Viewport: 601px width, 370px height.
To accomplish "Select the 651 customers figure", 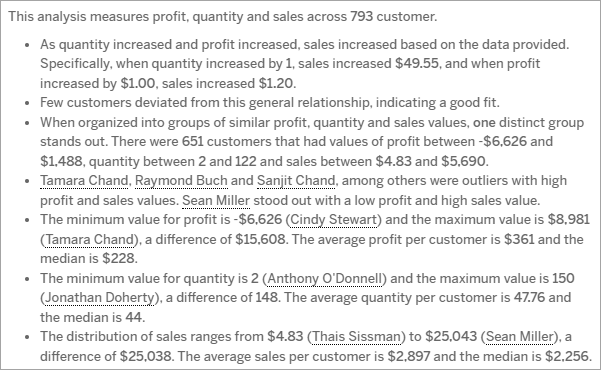I will 192,141.
